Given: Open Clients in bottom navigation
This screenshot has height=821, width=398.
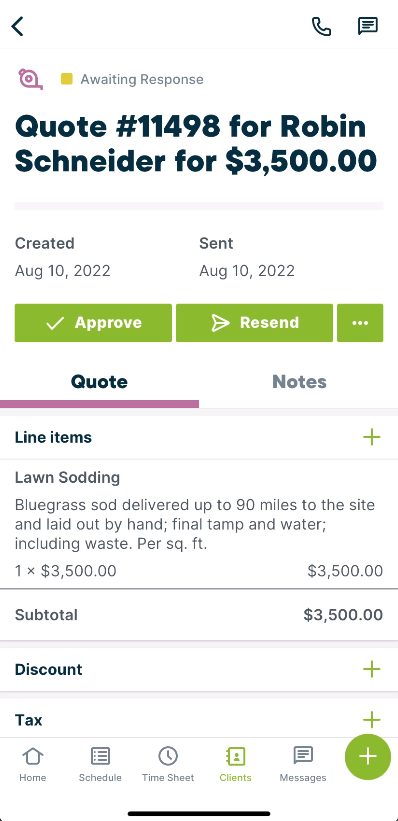Looking at the screenshot, I should pos(235,764).
